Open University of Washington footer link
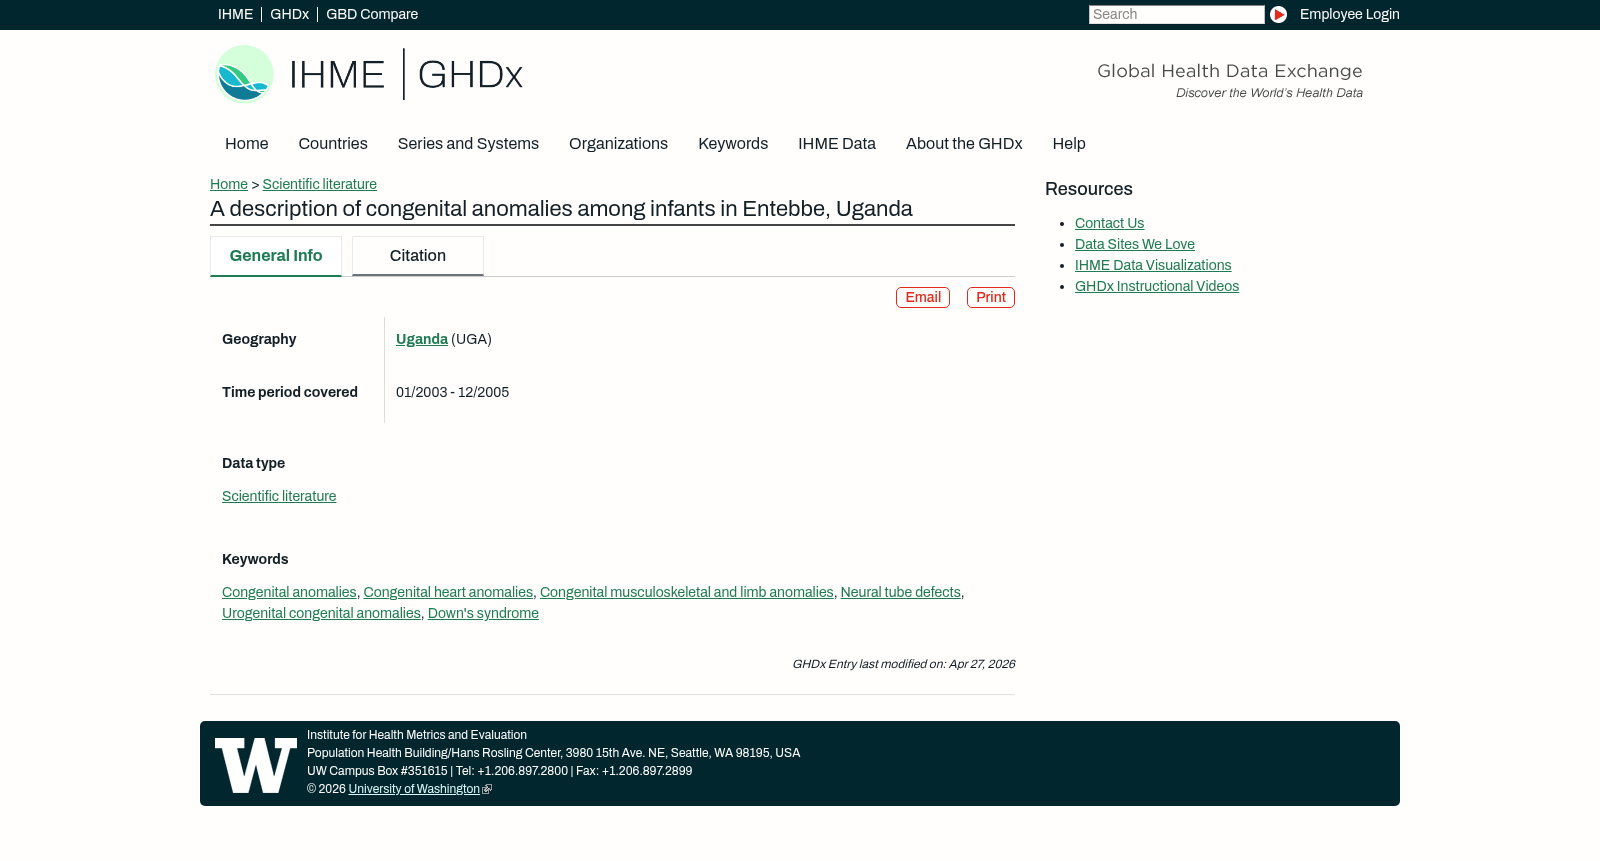Image resolution: width=1600 pixels, height=861 pixels. (x=414, y=789)
